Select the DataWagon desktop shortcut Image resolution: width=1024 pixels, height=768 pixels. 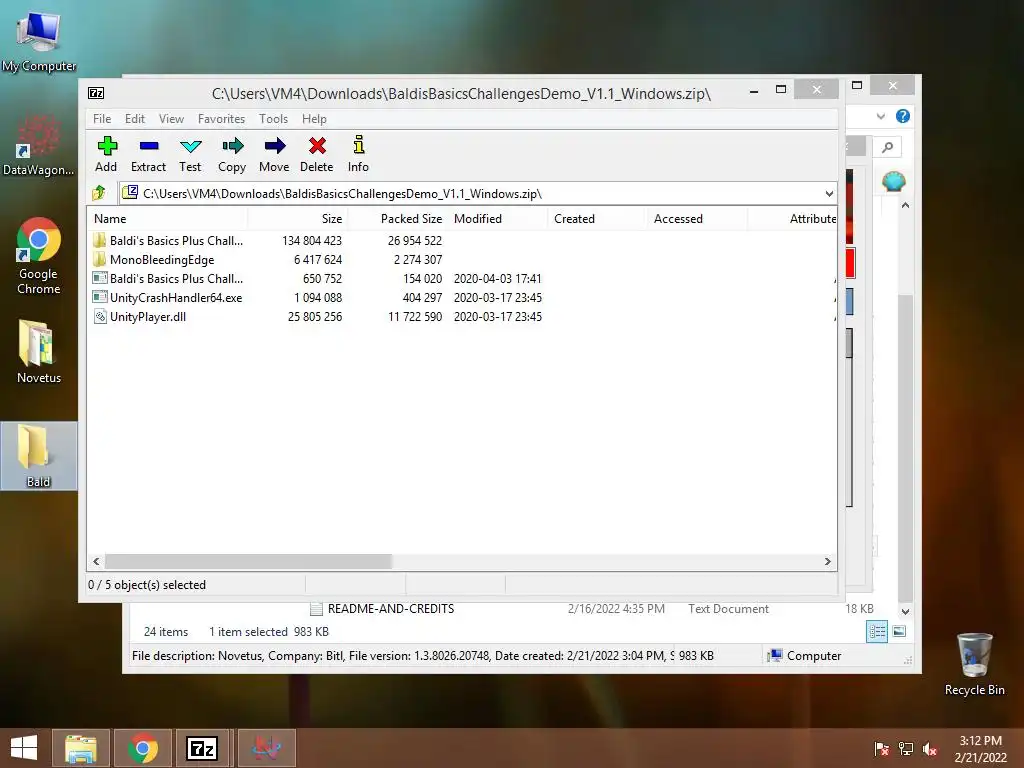(x=39, y=145)
